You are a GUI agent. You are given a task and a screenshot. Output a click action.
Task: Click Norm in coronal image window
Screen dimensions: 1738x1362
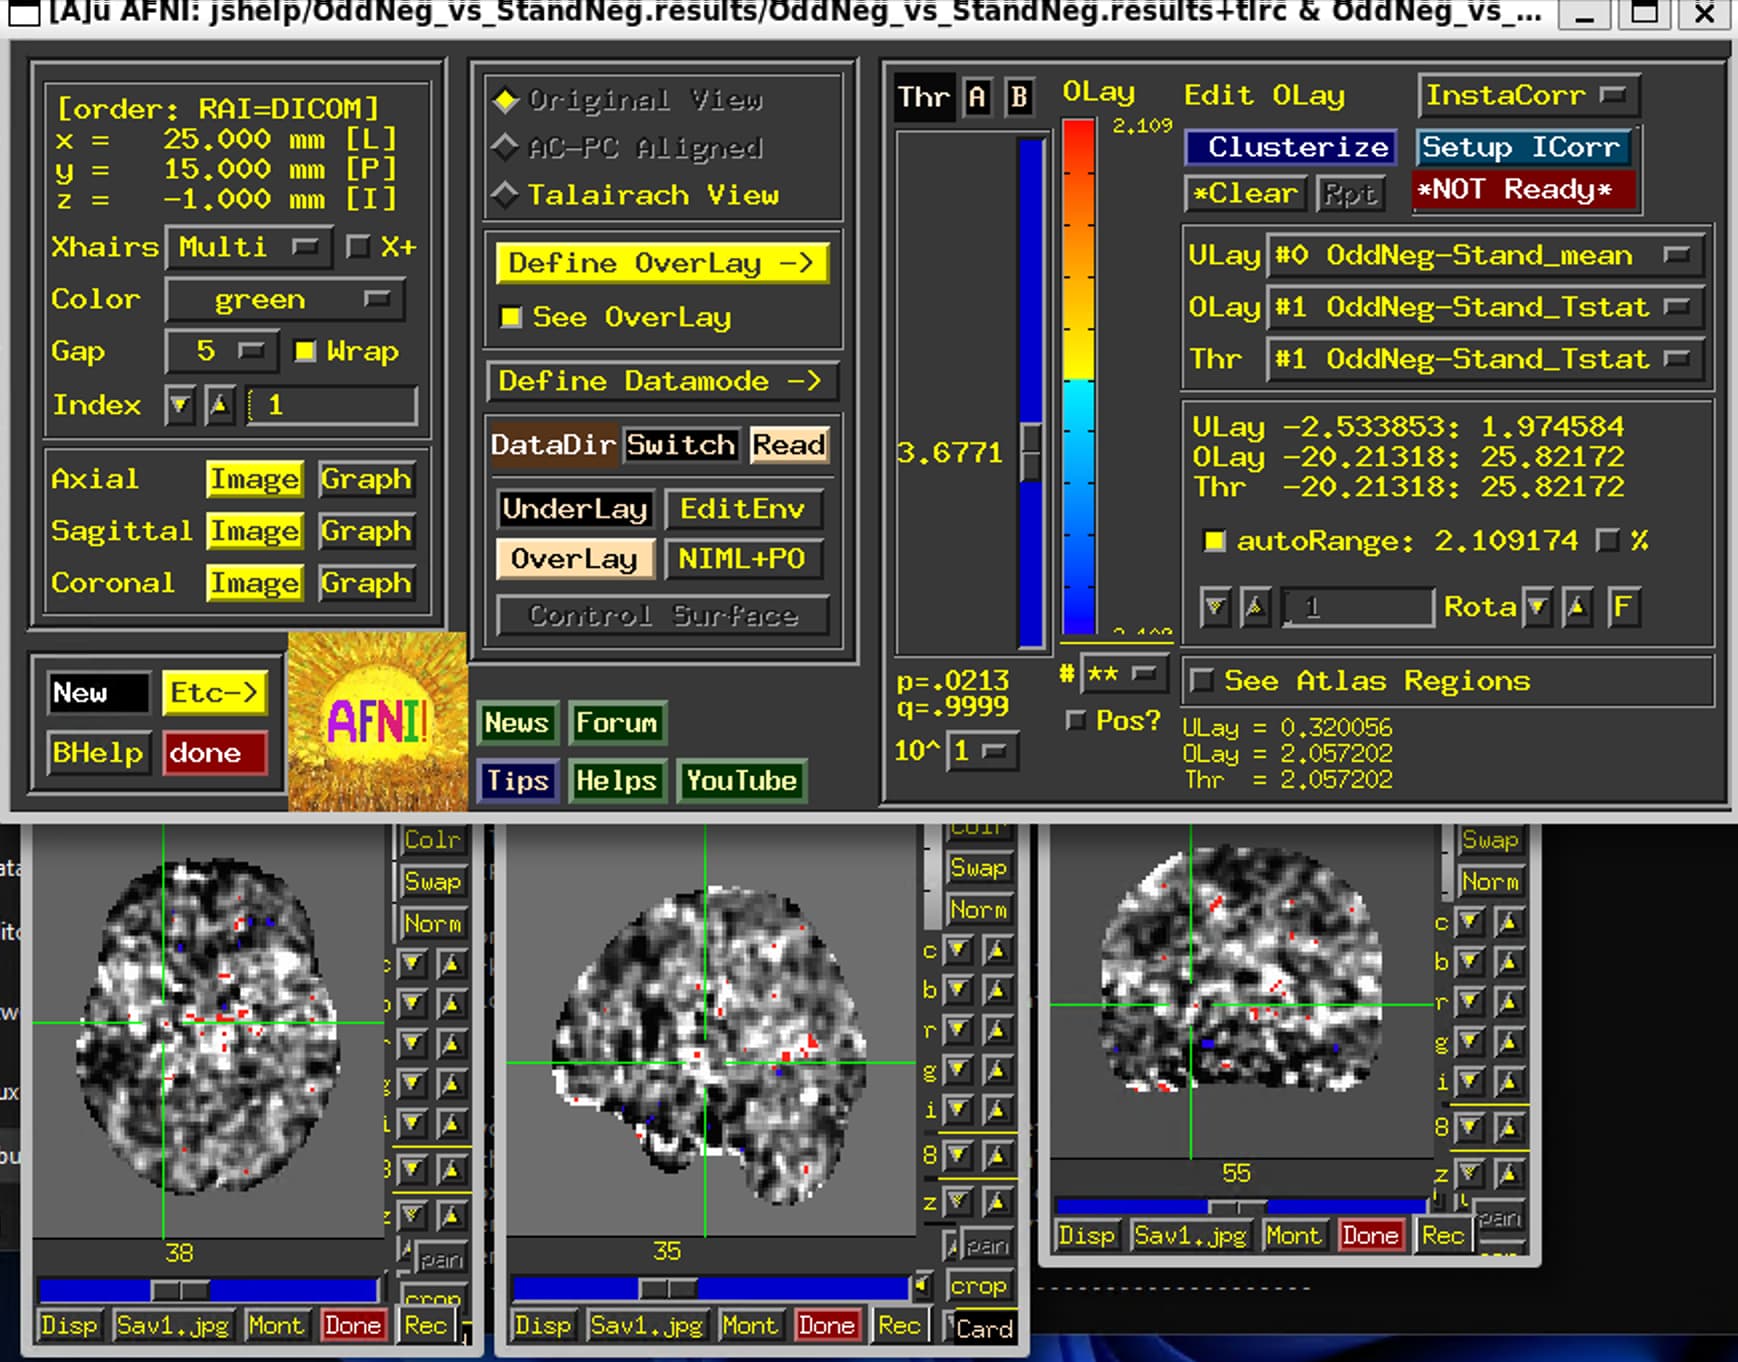(x=1490, y=882)
